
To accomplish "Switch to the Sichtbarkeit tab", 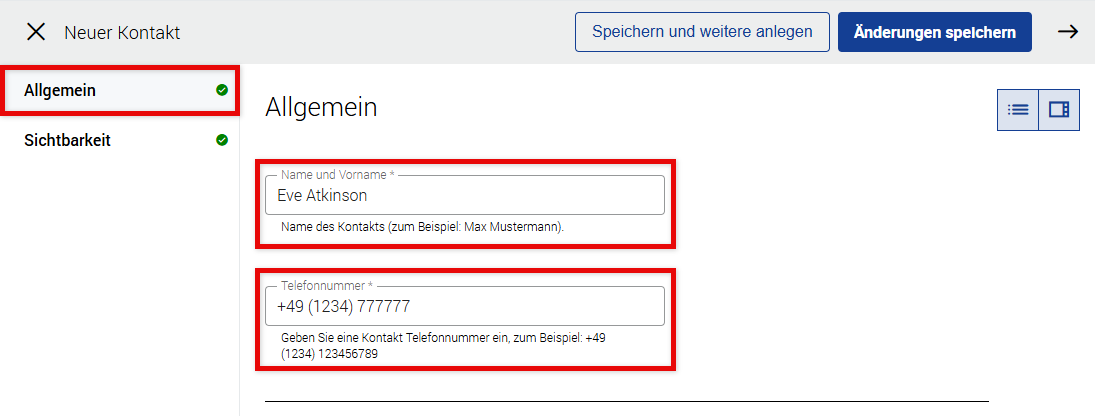I will point(67,140).
